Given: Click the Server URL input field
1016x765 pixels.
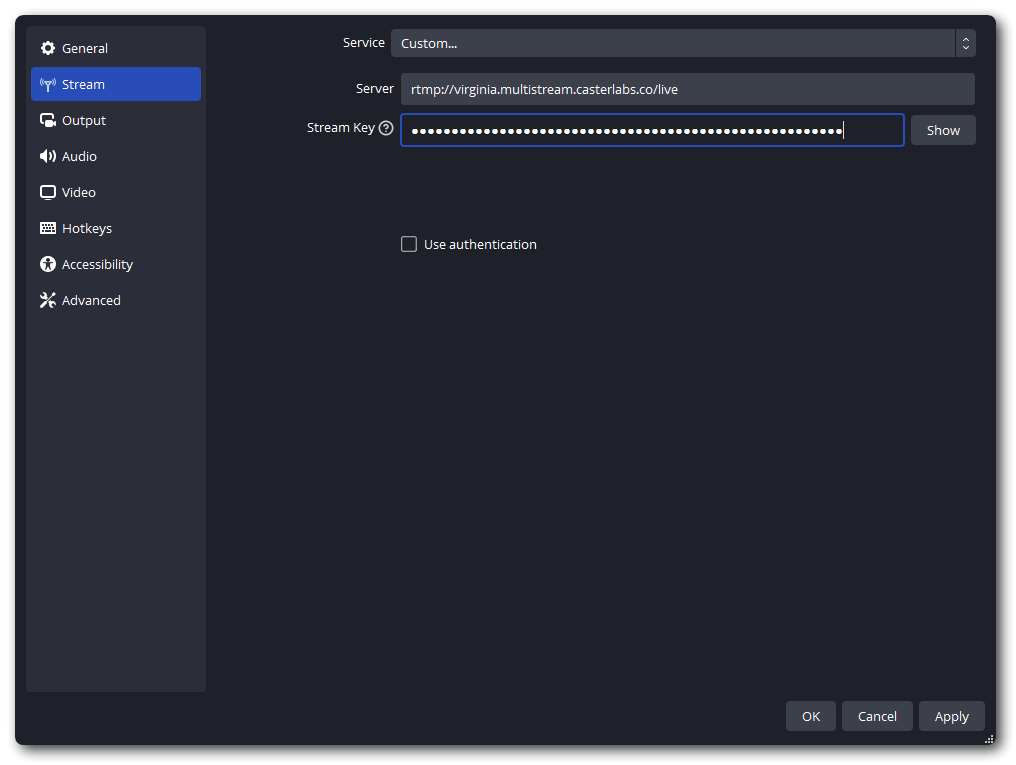Looking at the screenshot, I should (687, 89).
